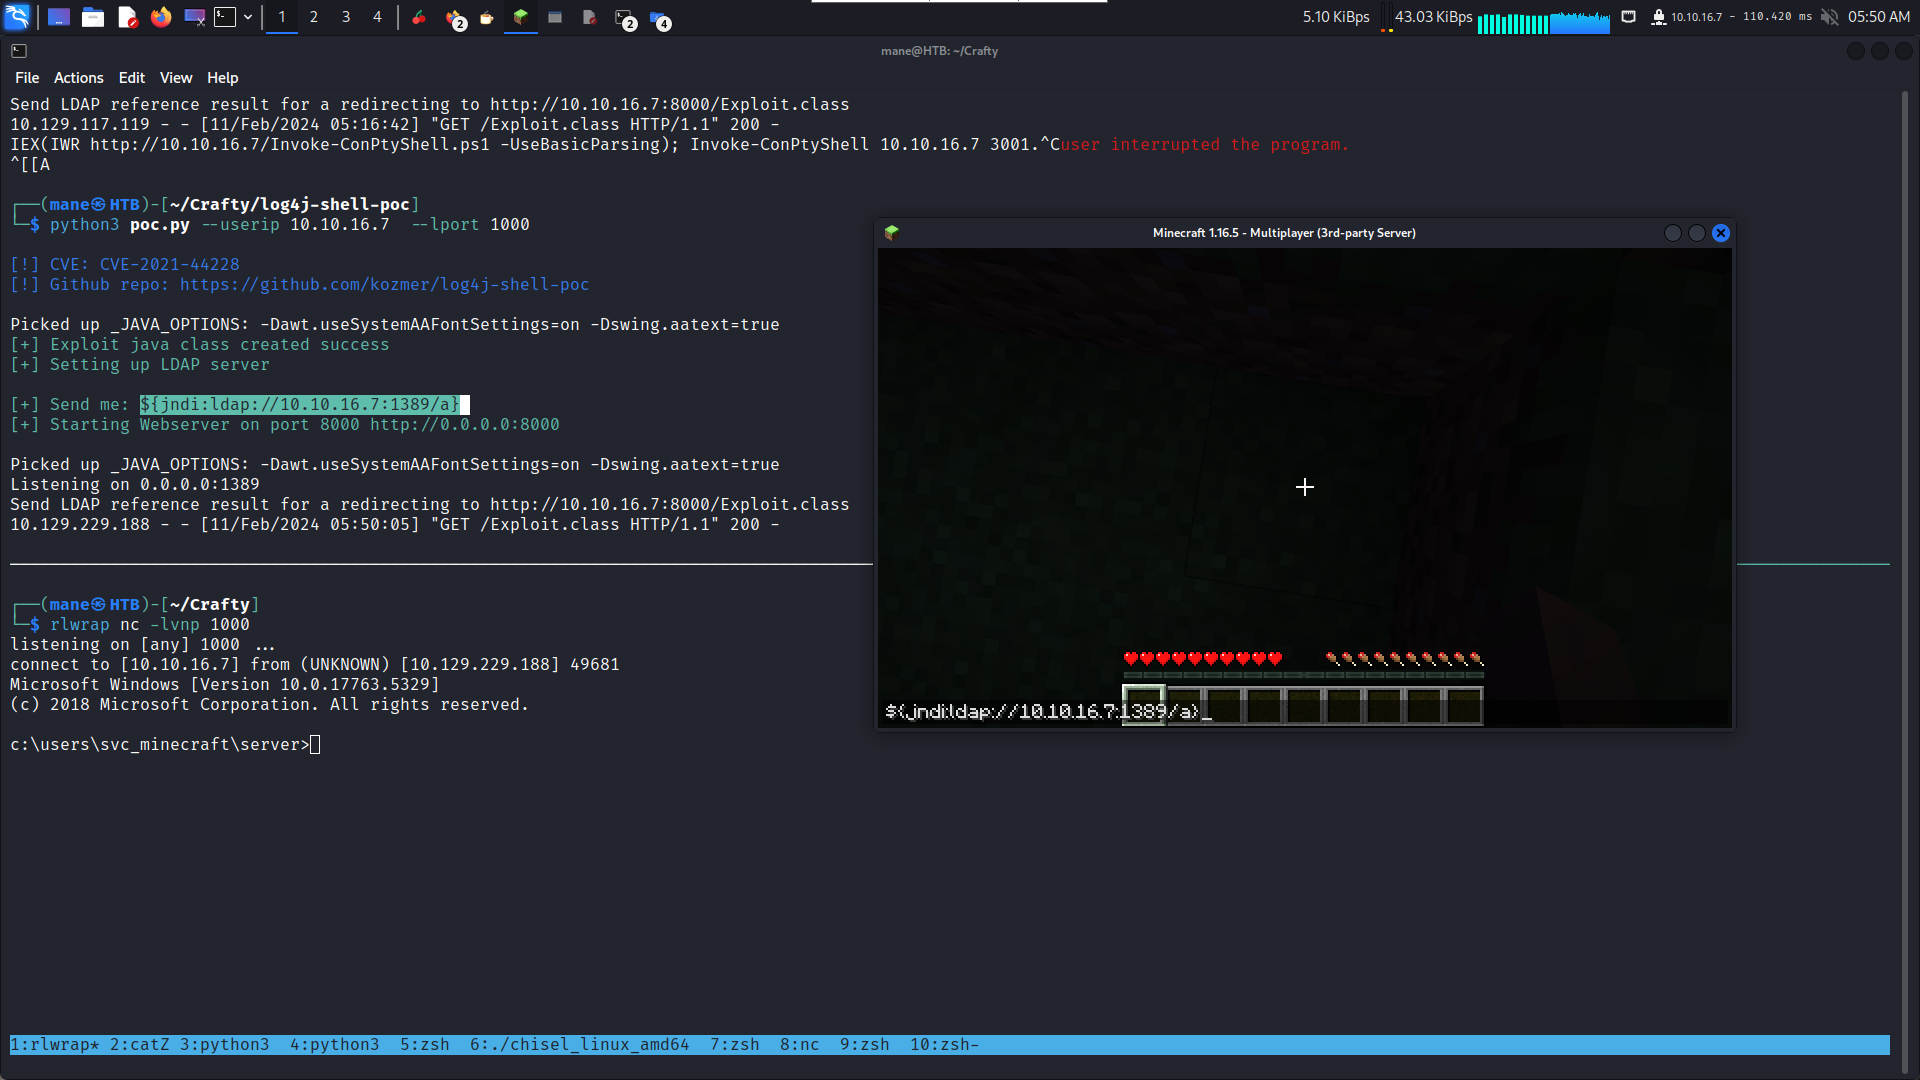Open the terminal File menu
Image resolution: width=1920 pixels, height=1080 pixels.
tap(27, 78)
